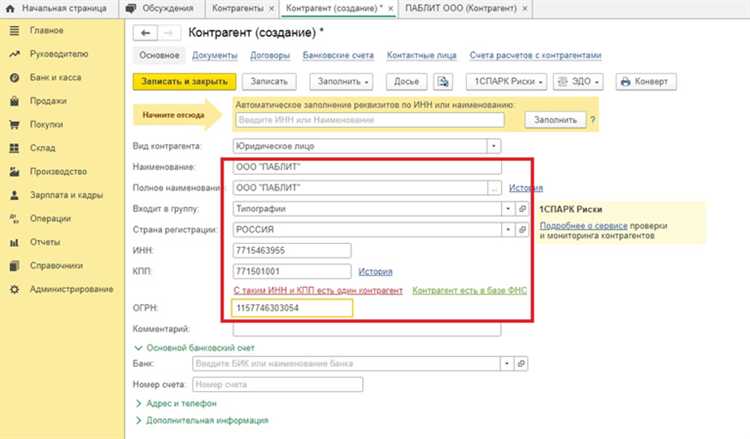Screen dimensions: 750x439
Task: Click the Записать button
Action: [x=269, y=82]
